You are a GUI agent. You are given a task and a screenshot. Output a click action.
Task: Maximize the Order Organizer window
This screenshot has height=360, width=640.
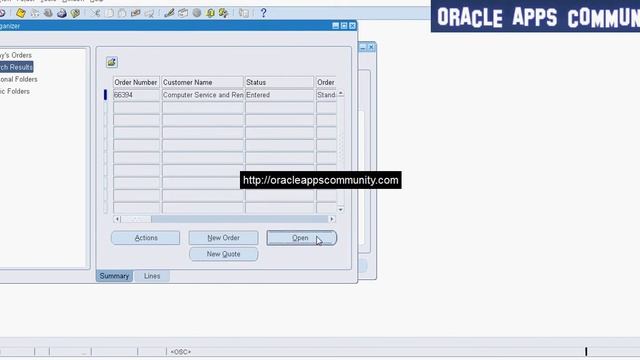[344, 26]
